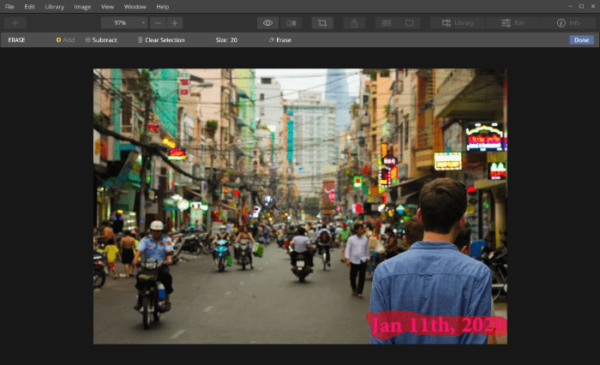Open the Info panel tab
Image resolution: width=600 pixels, height=365 pixels.
[x=568, y=23]
